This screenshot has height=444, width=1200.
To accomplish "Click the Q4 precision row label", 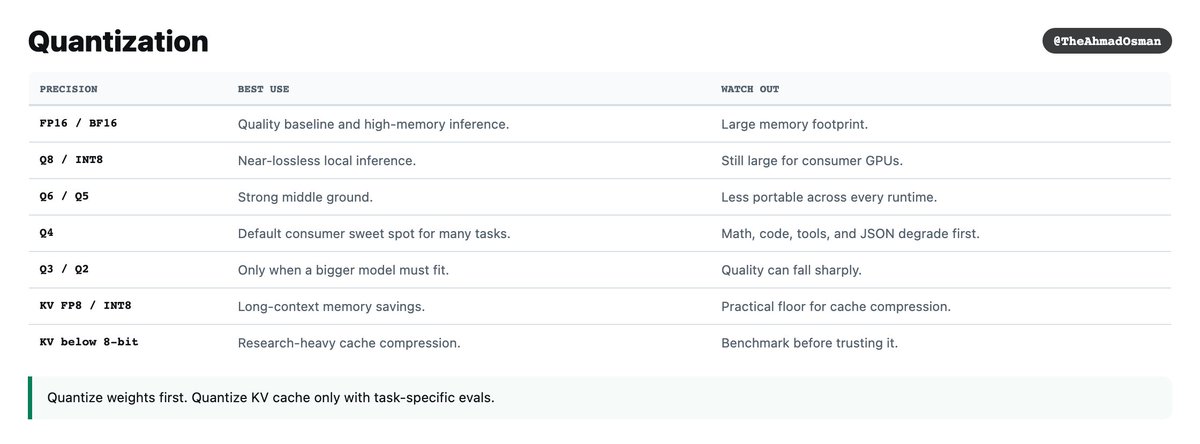I will [x=47, y=233].
